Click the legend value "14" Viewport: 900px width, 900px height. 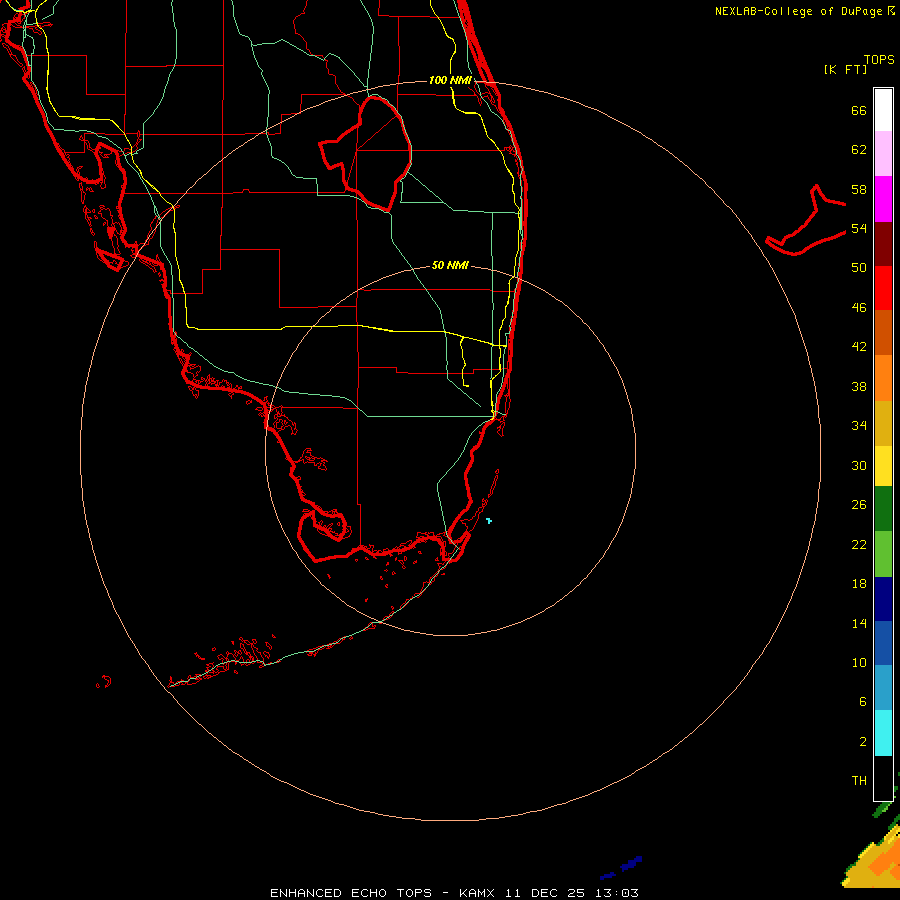point(859,623)
